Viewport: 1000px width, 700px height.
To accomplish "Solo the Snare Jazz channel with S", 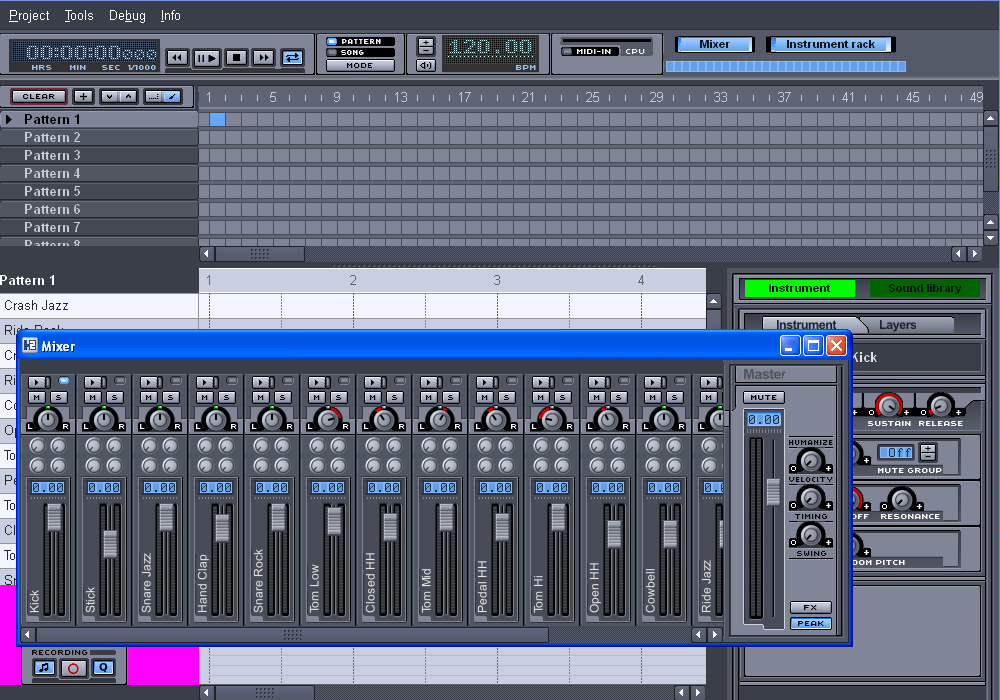I will pos(170,398).
